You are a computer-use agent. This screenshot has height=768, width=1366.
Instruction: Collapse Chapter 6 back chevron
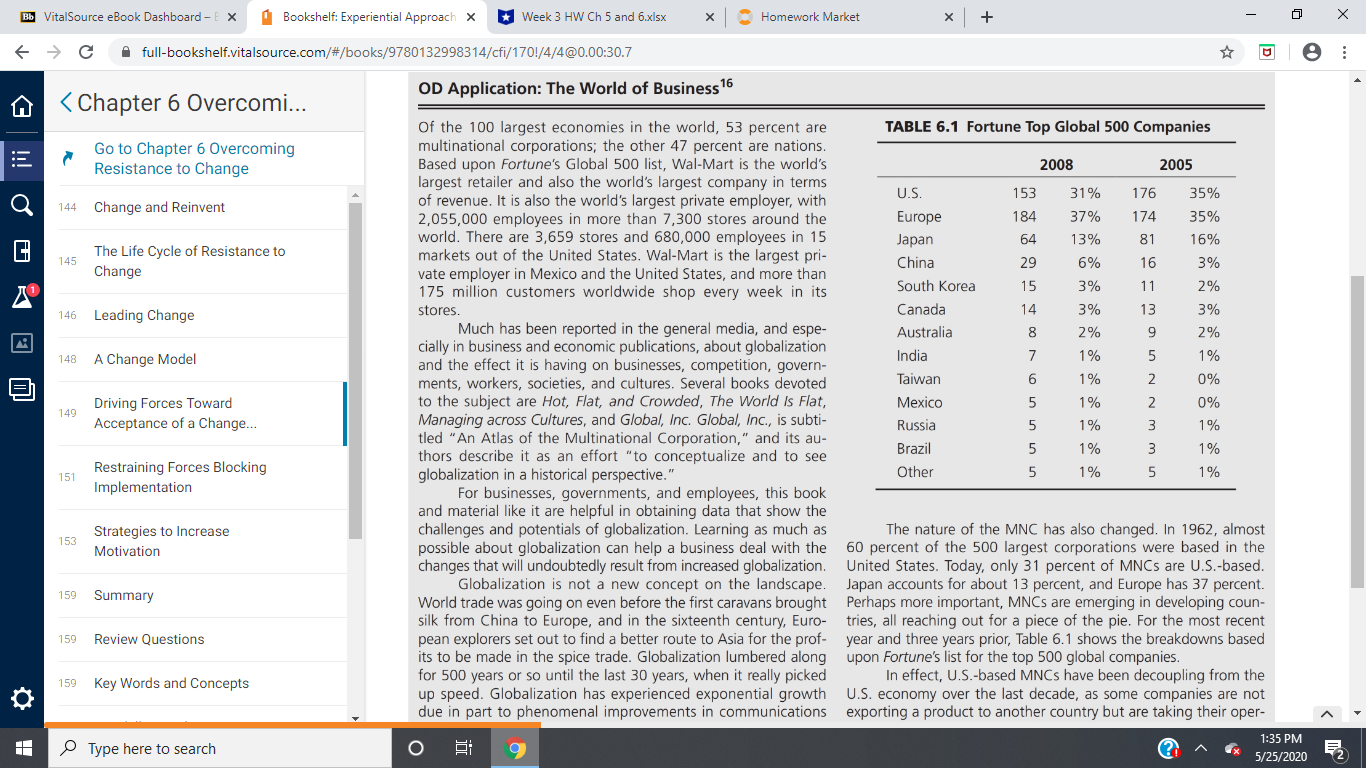[66, 103]
